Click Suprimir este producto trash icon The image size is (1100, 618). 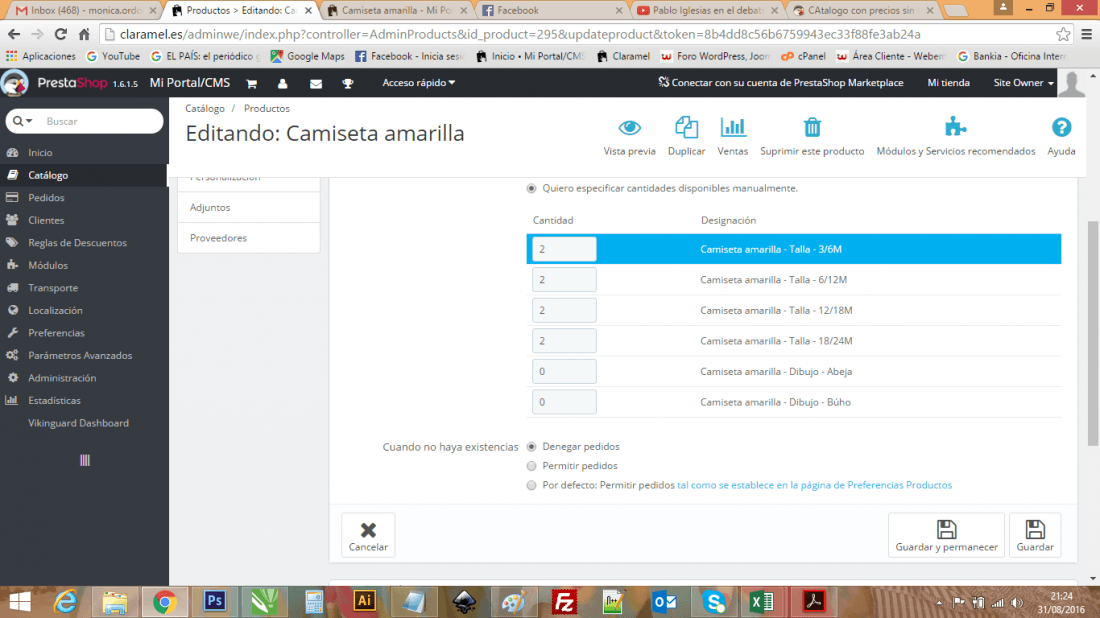point(812,127)
